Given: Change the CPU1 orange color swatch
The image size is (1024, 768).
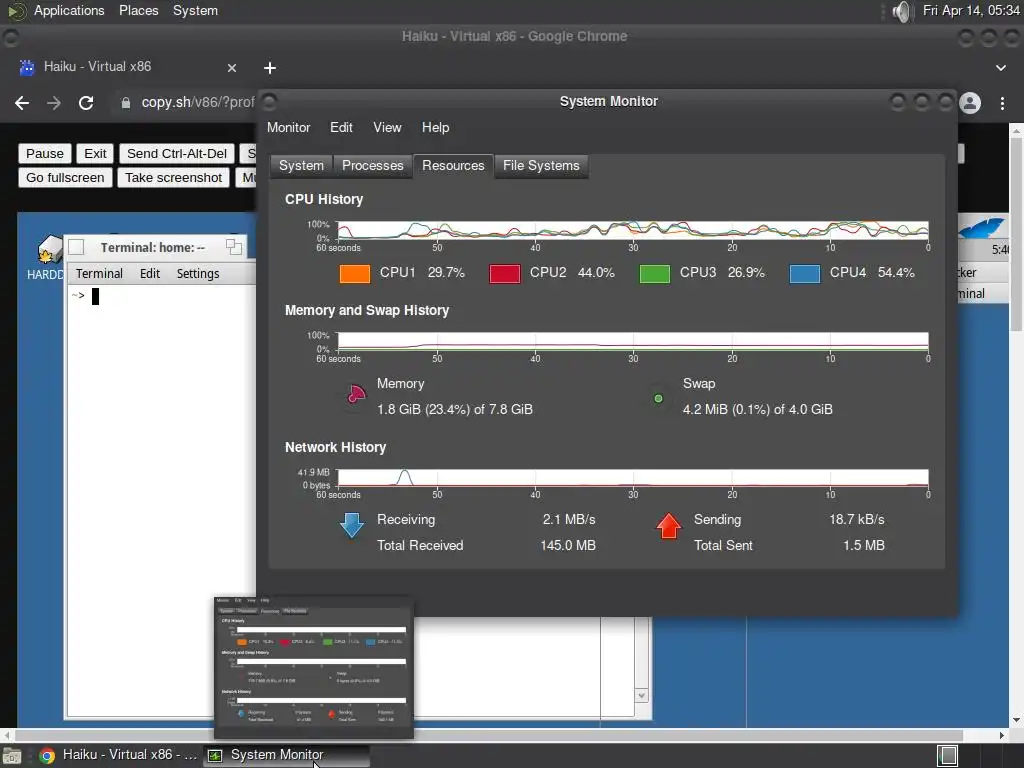Looking at the screenshot, I should point(355,273).
